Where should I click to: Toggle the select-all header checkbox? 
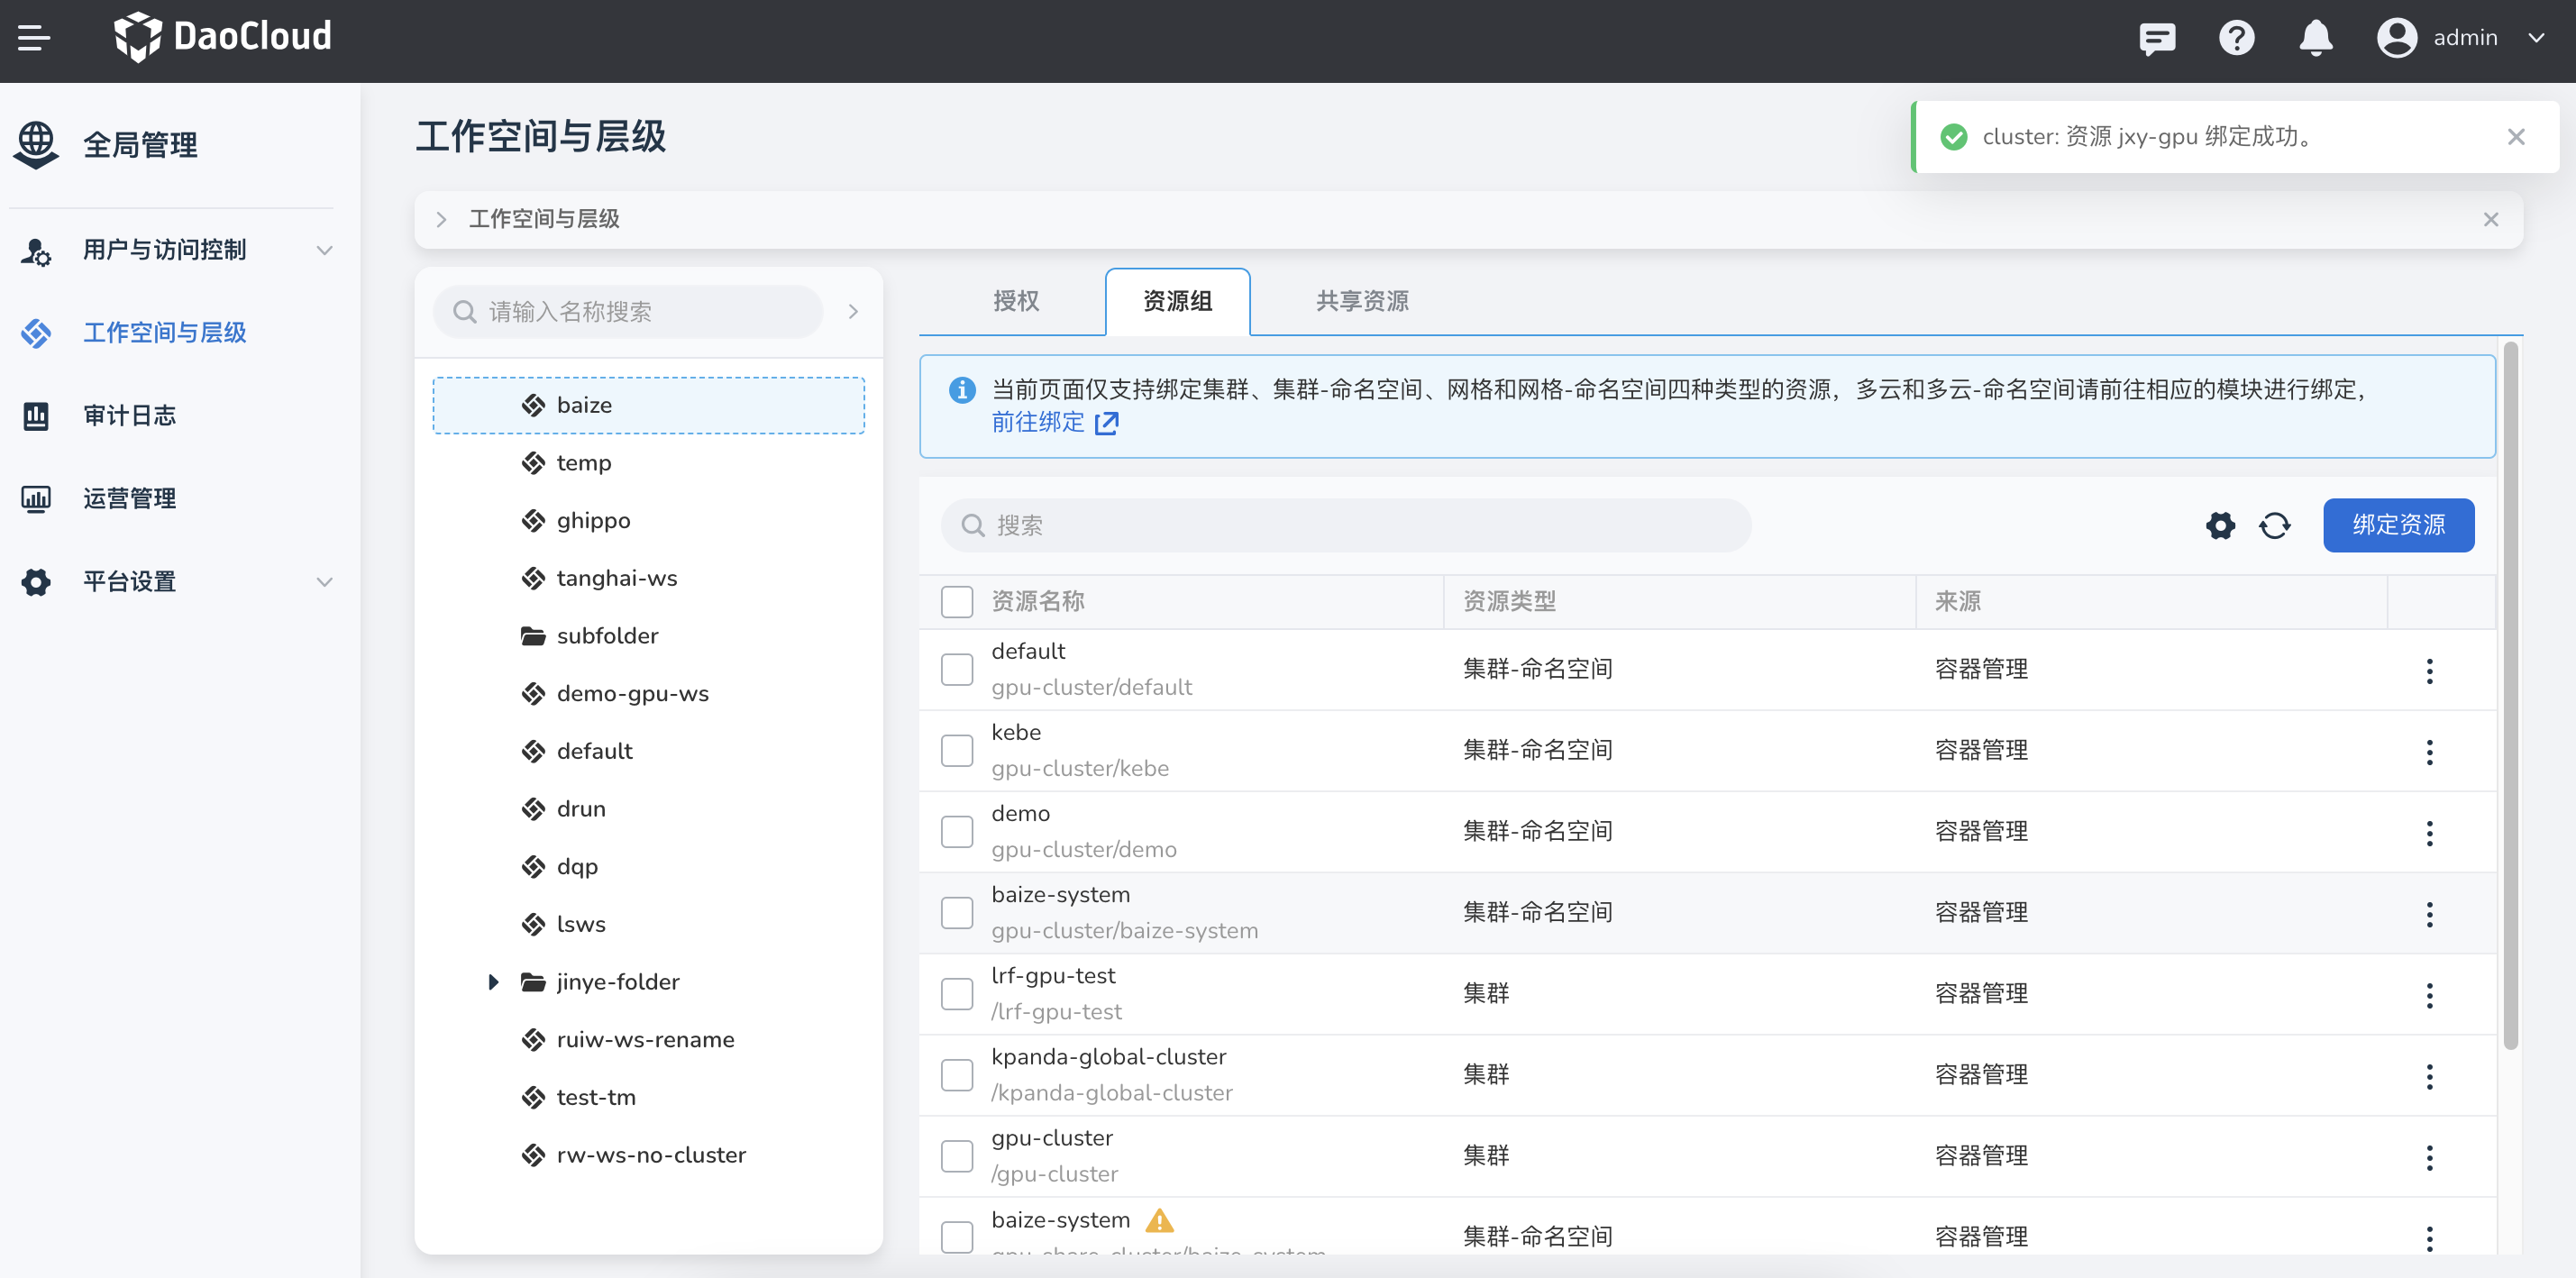click(956, 601)
